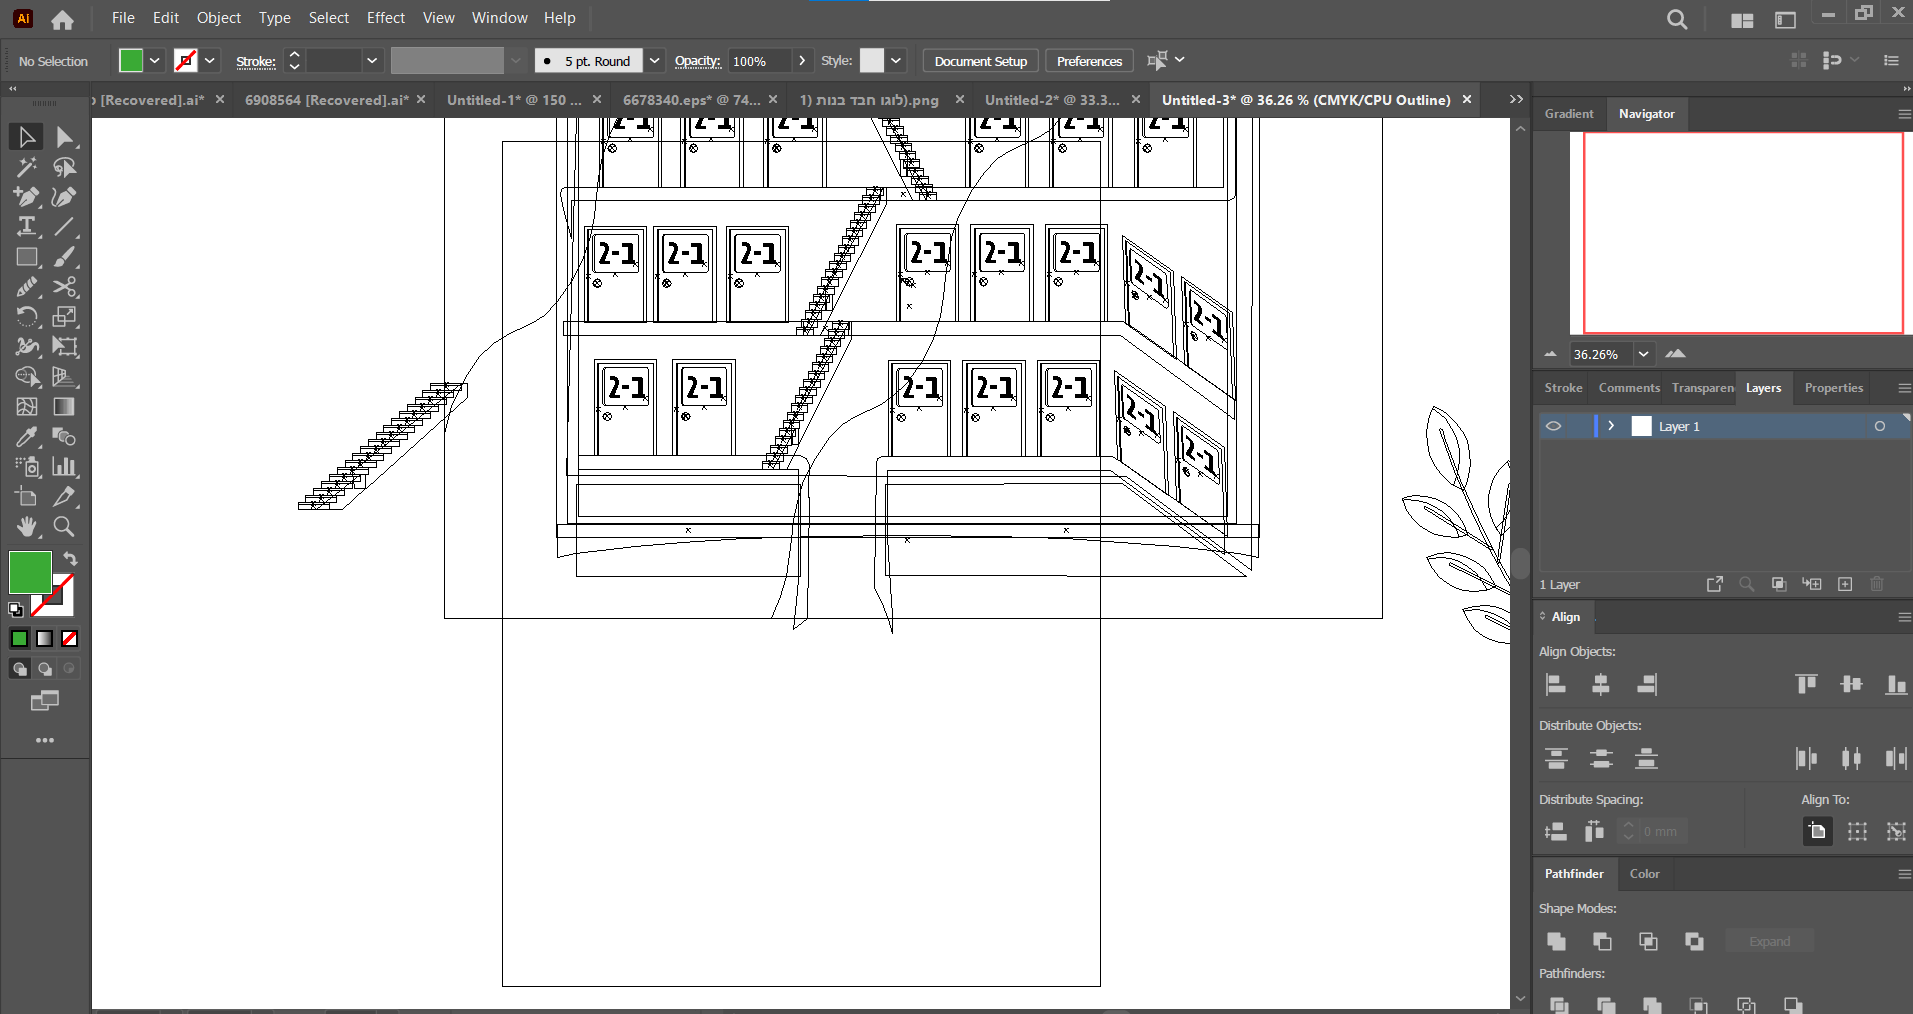Swap fill and stroke colors
The width and height of the screenshot is (1913, 1014).
pyautogui.click(x=70, y=558)
